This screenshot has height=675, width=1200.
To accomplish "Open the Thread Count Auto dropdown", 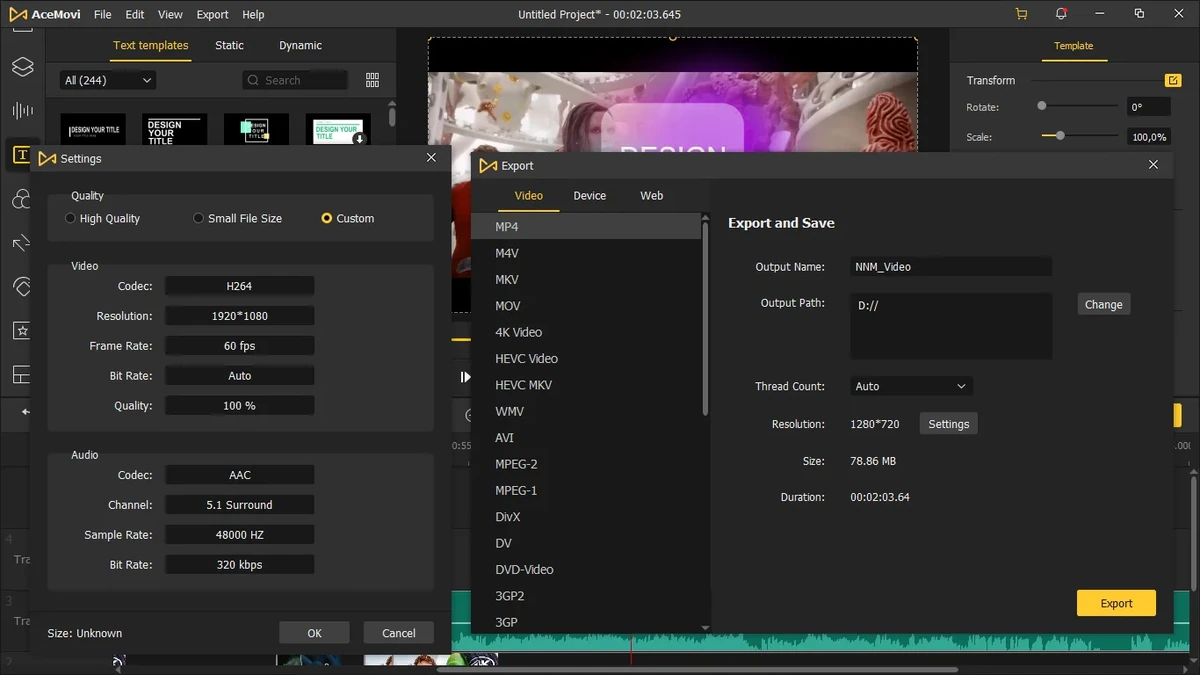I will (x=911, y=386).
